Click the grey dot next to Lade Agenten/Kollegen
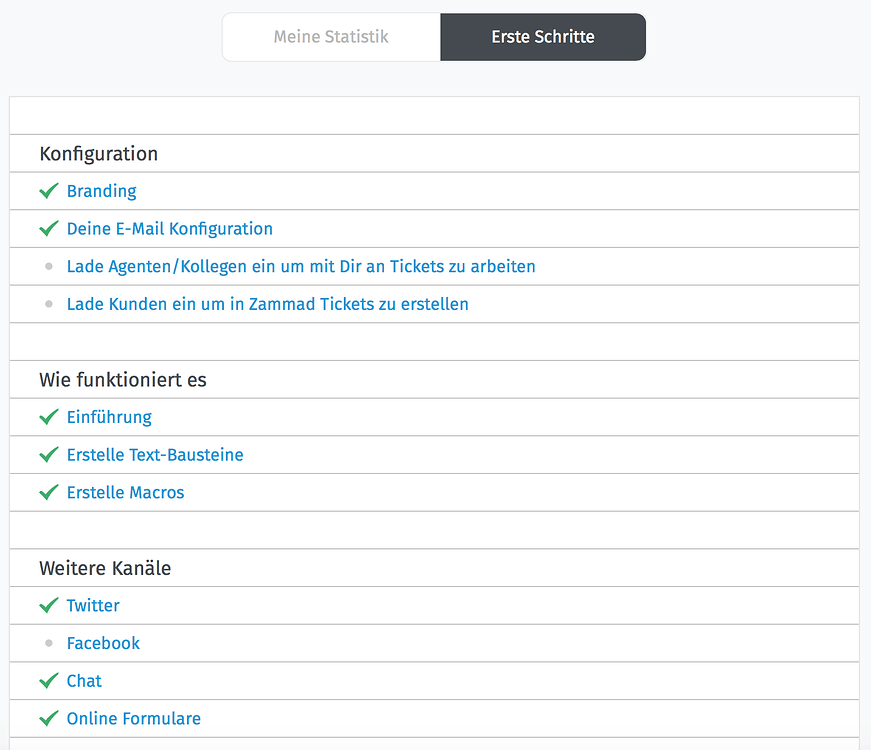 click(x=48, y=266)
